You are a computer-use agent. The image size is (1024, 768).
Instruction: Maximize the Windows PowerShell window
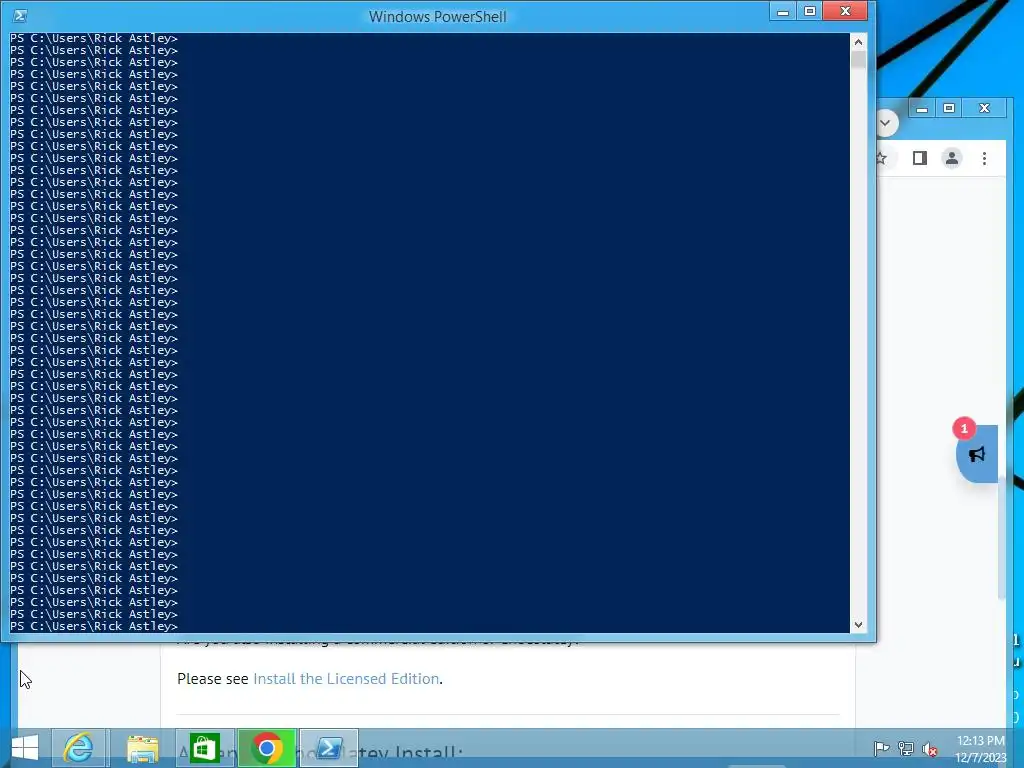[x=810, y=11]
